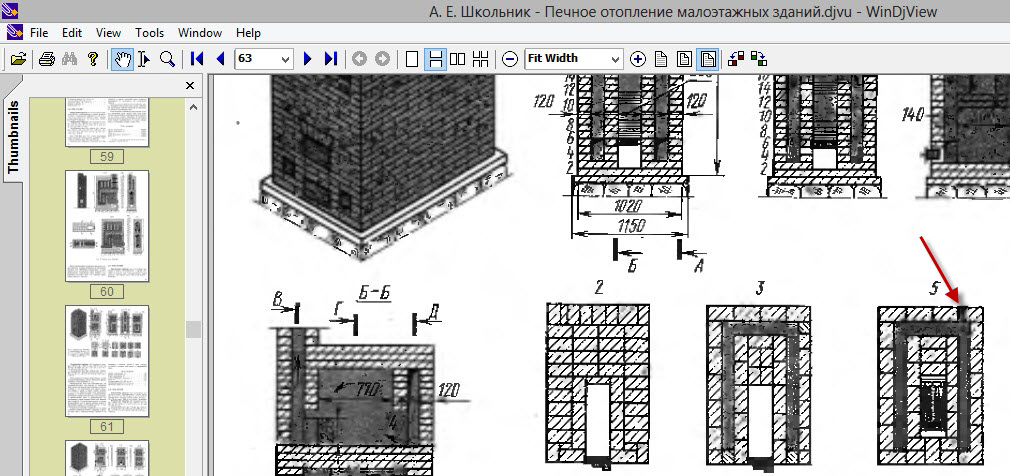Click the Open file folder icon
Viewport: 1010px width, 476px height.
pos(17,59)
